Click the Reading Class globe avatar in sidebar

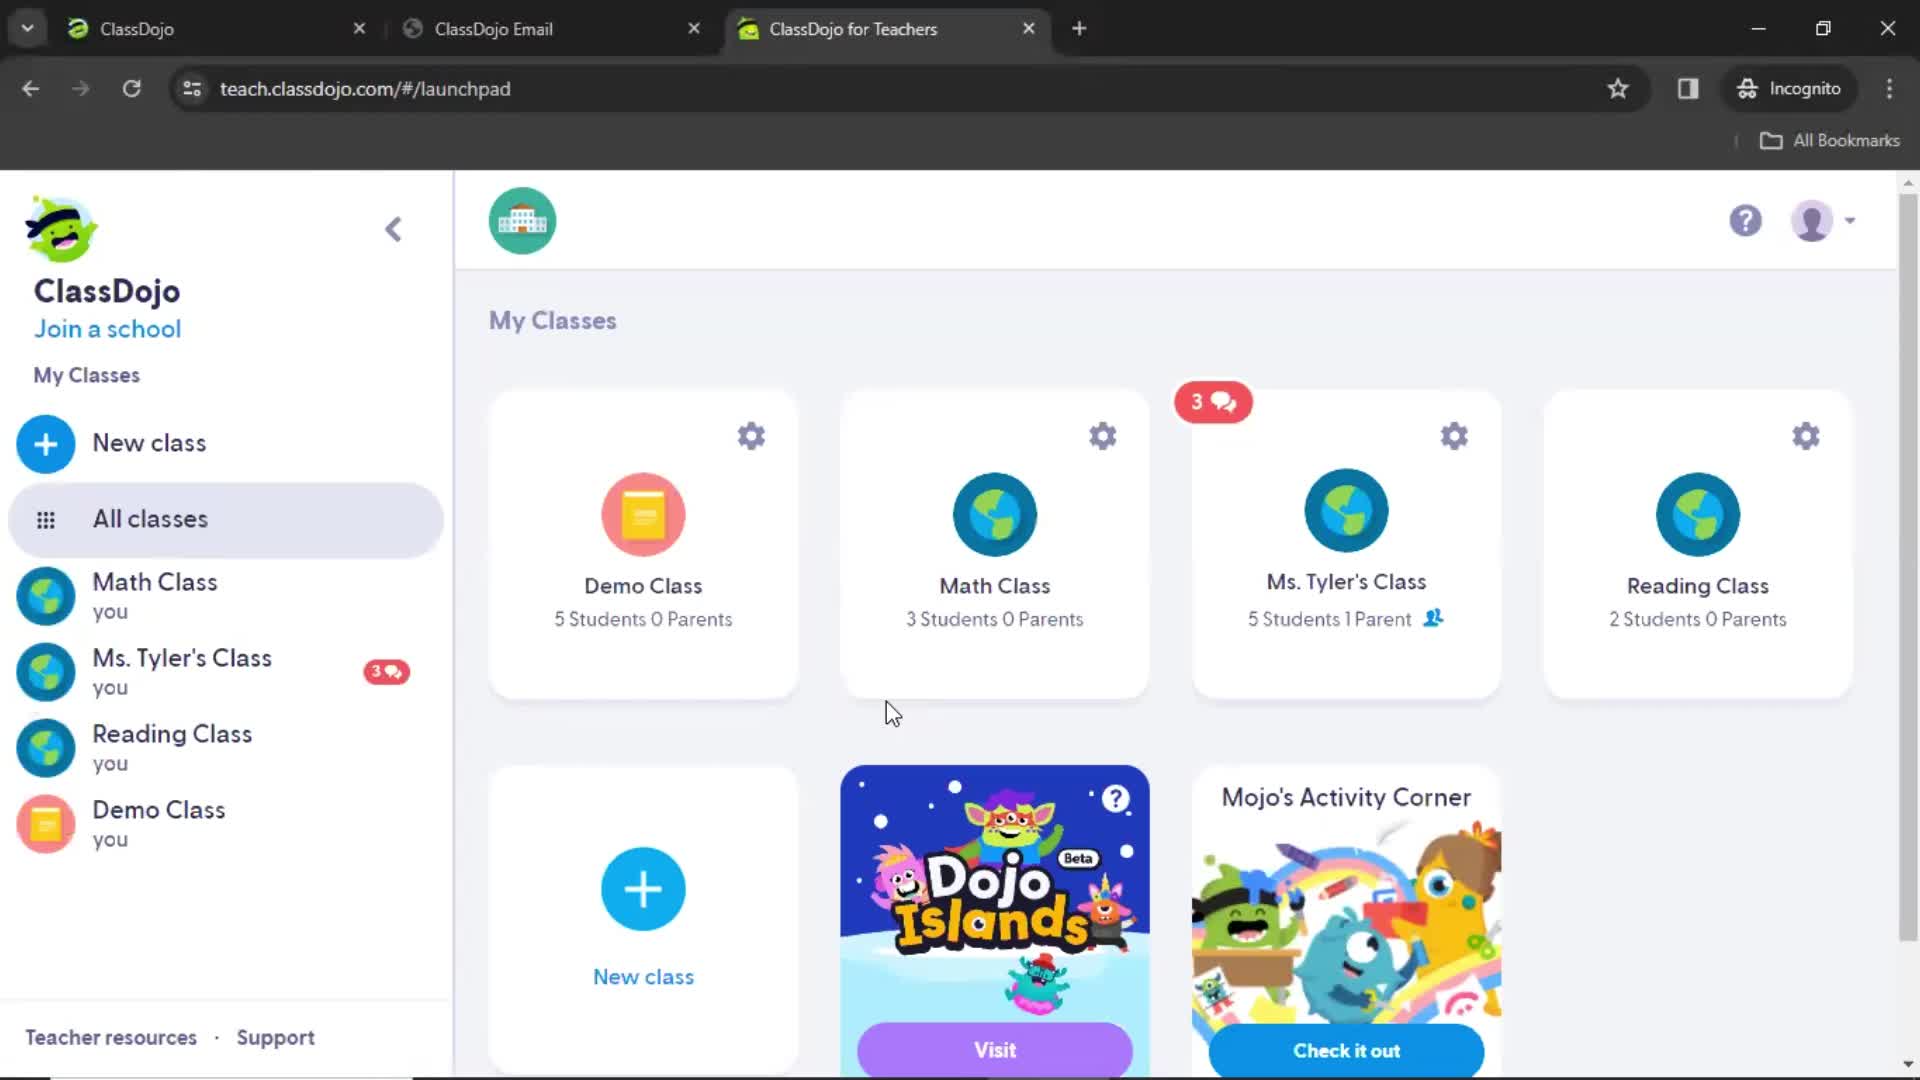(x=46, y=748)
